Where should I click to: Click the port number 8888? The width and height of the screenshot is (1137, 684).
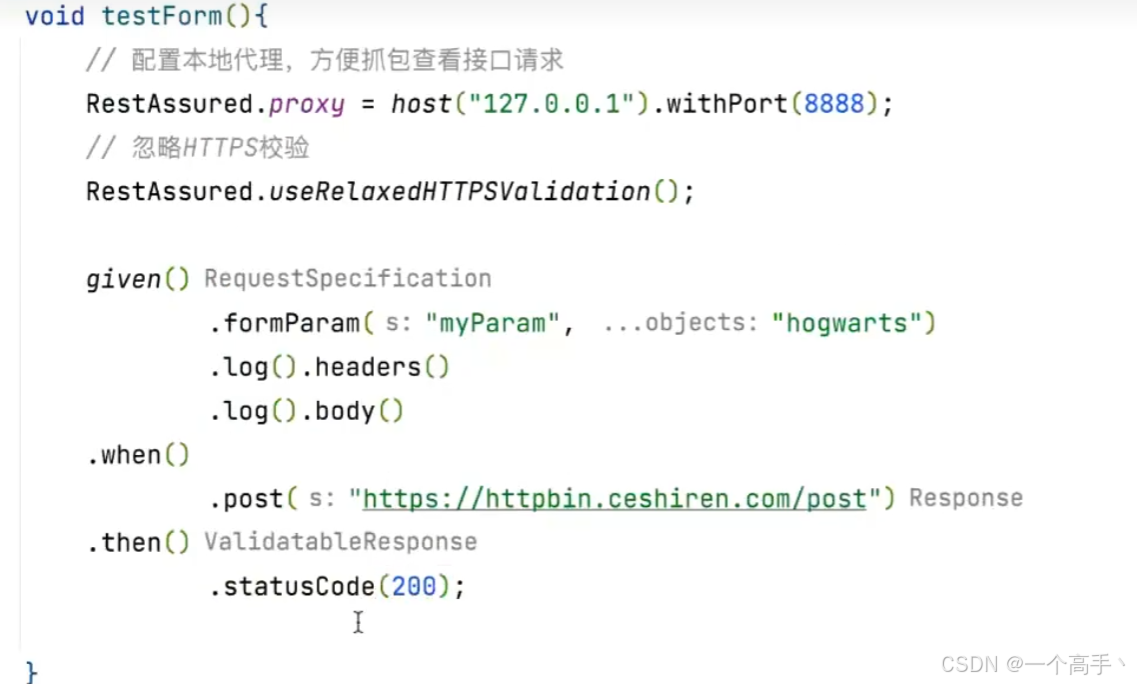click(x=834, y=103)
